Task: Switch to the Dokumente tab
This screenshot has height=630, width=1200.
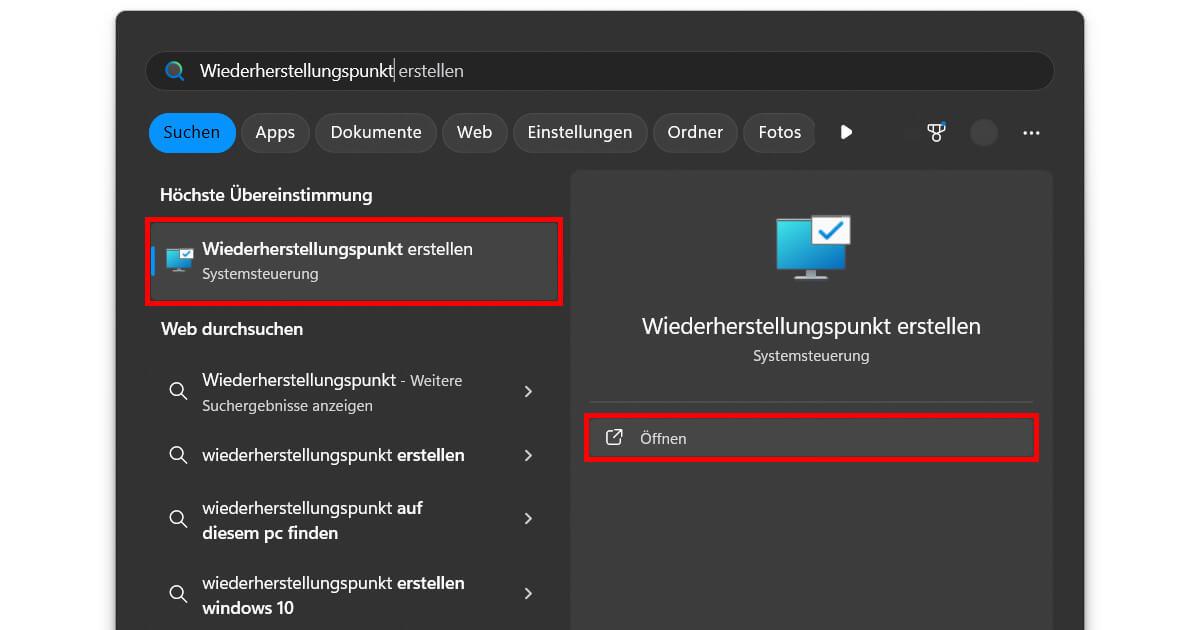Action: (375, 132)
